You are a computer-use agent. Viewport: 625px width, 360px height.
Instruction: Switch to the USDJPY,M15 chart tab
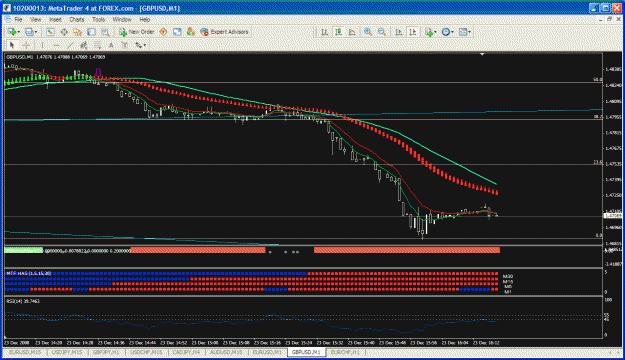click(67, 352)
